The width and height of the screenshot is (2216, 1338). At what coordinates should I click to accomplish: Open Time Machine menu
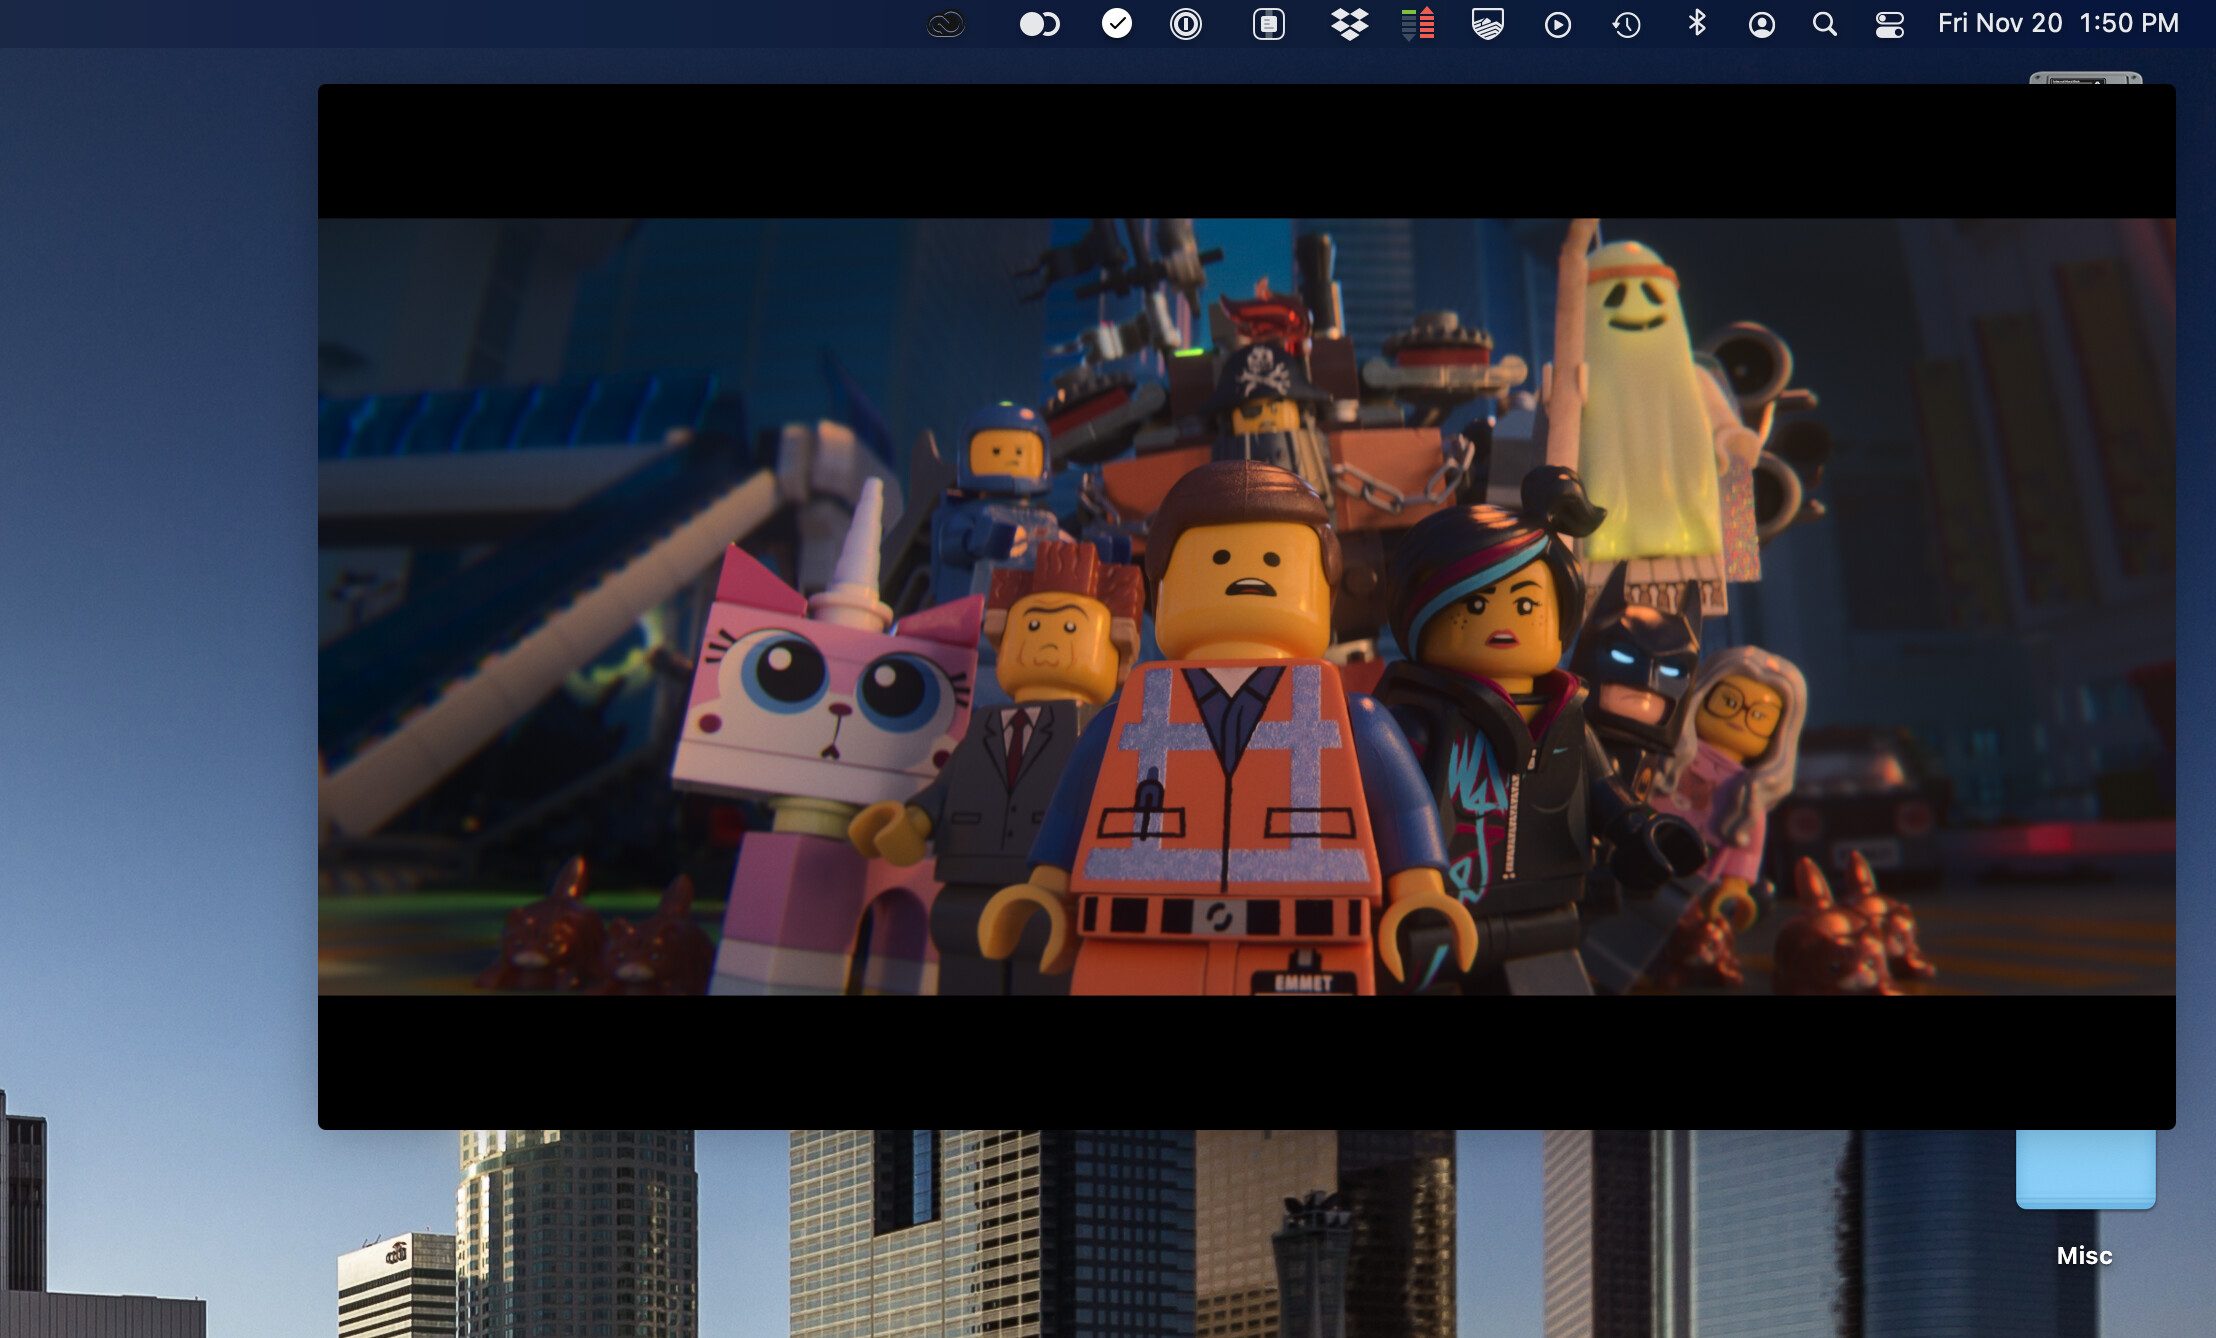click(1626, 24)
